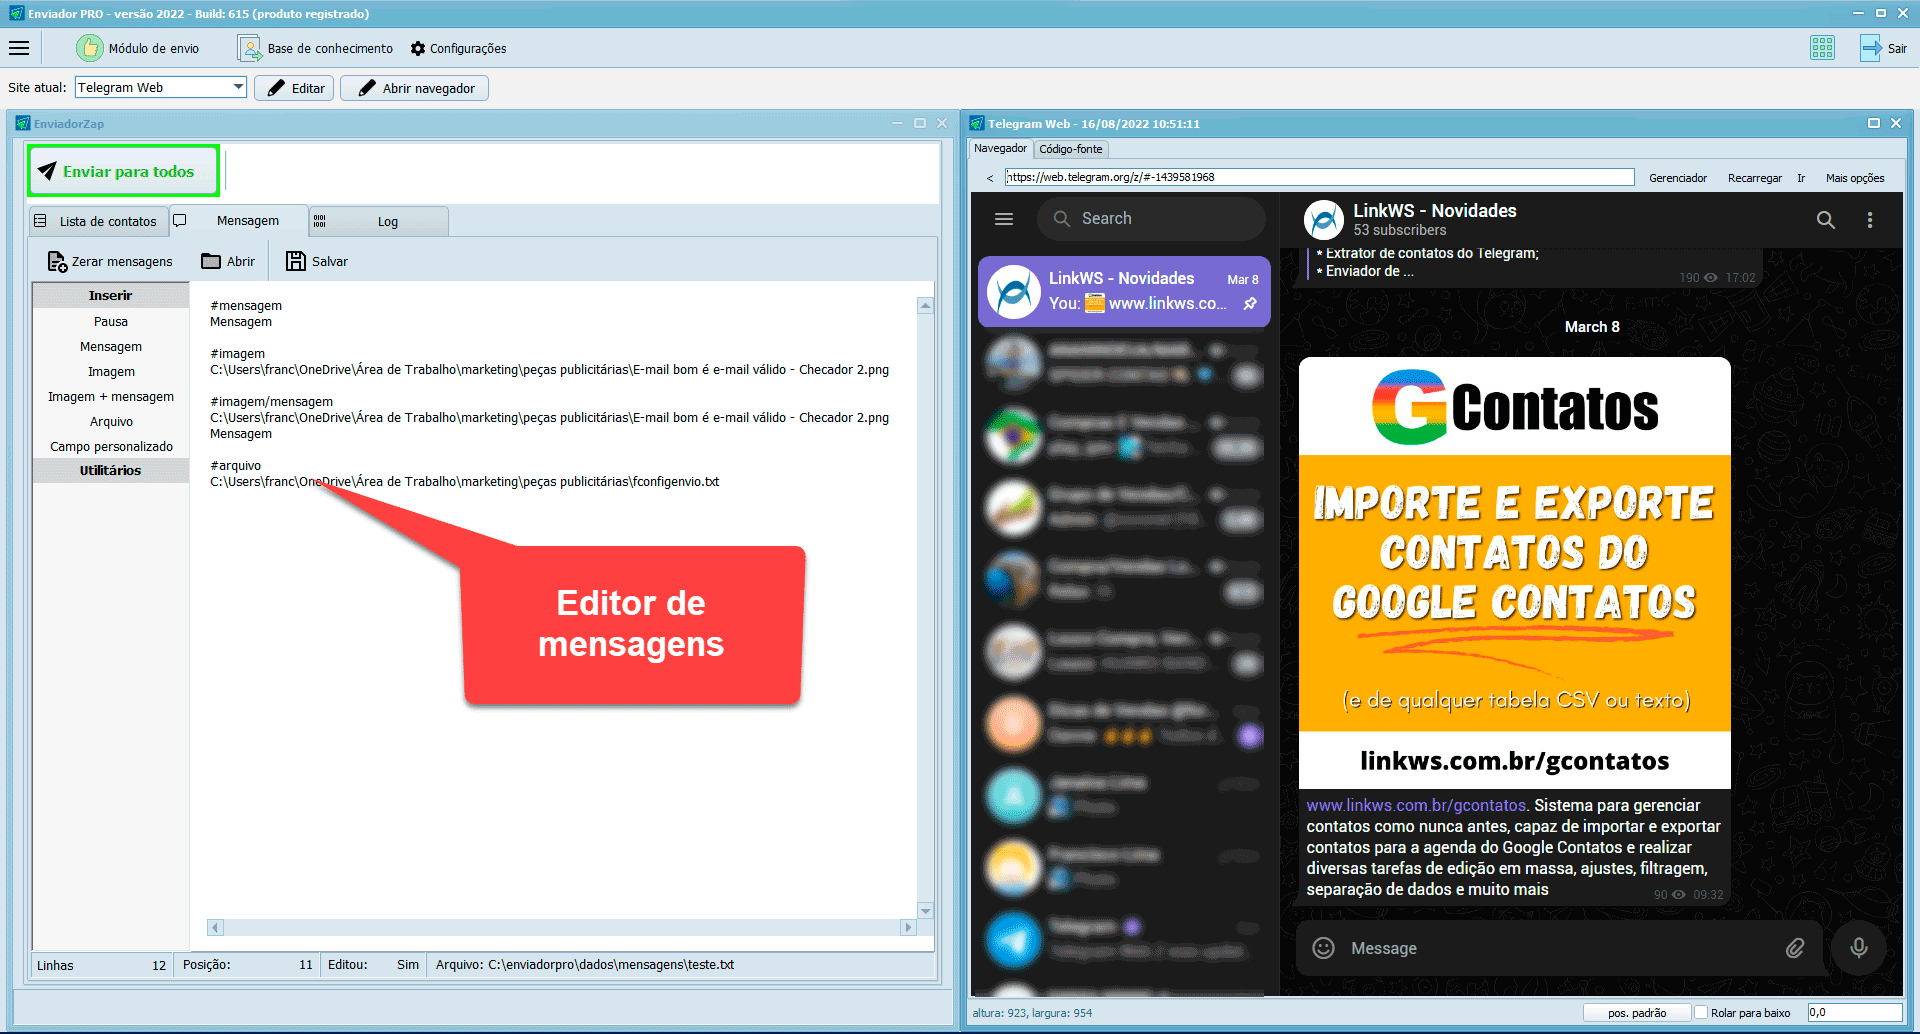
Task: Click the Sair exit button
Action: click(x=1884, y=48)
